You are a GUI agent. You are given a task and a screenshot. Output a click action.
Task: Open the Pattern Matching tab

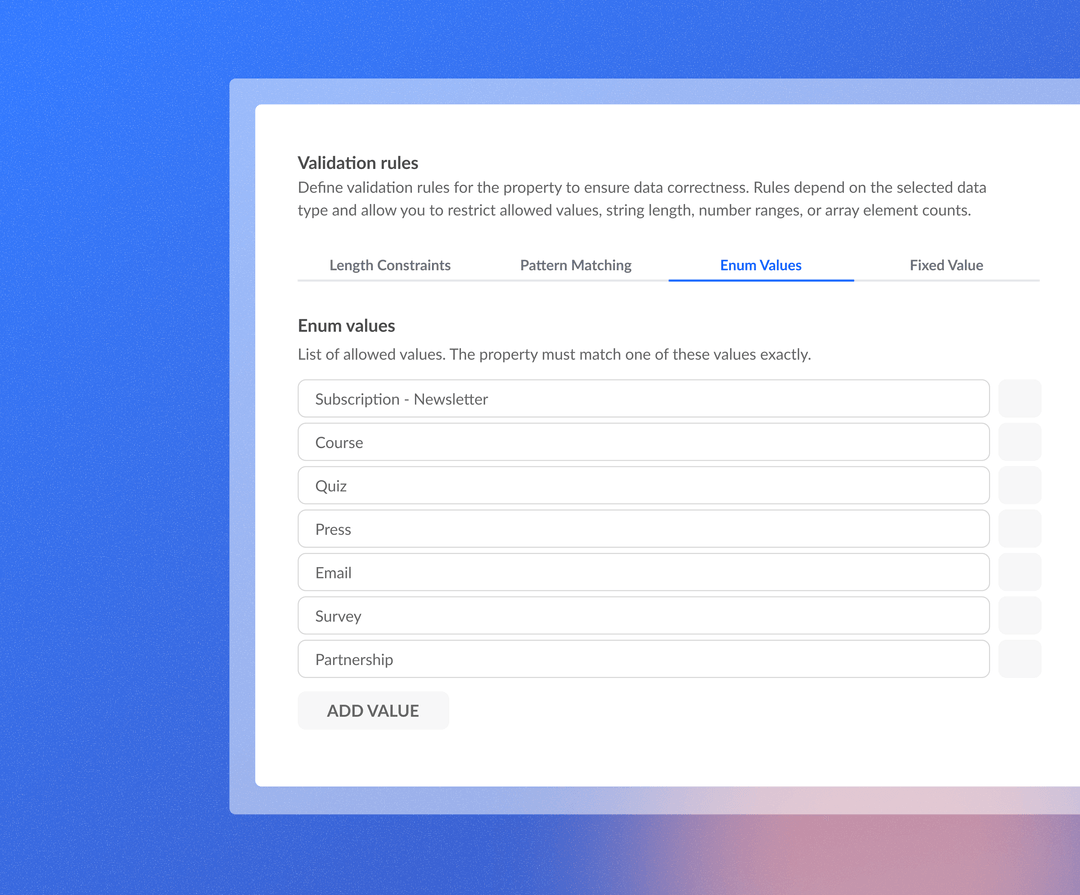point(576,265)
